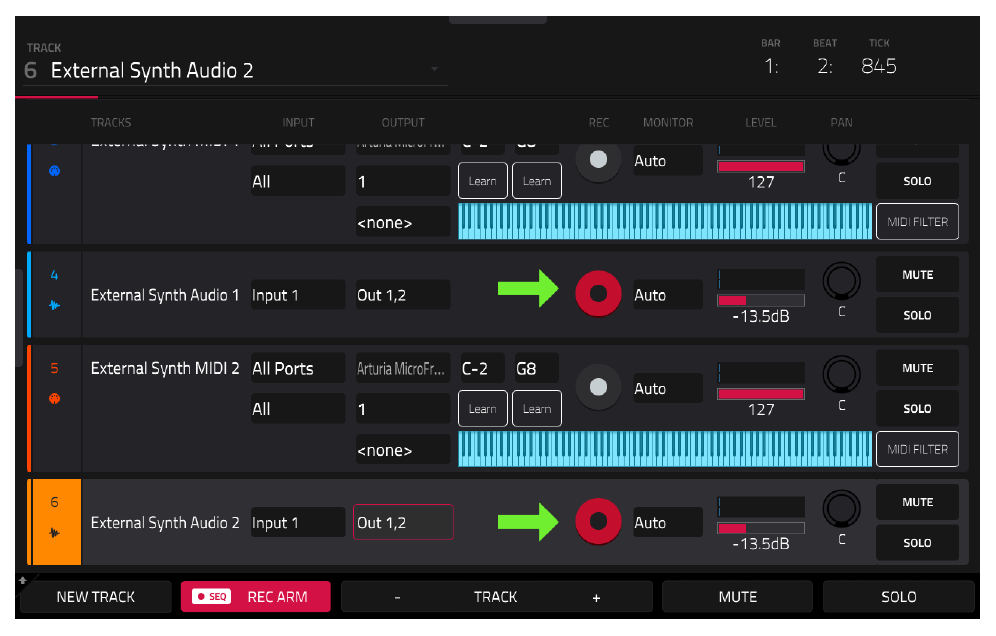Click second Learn button on MIDI 2 track
The image size is (996, 636).
(x=537, y=409)
